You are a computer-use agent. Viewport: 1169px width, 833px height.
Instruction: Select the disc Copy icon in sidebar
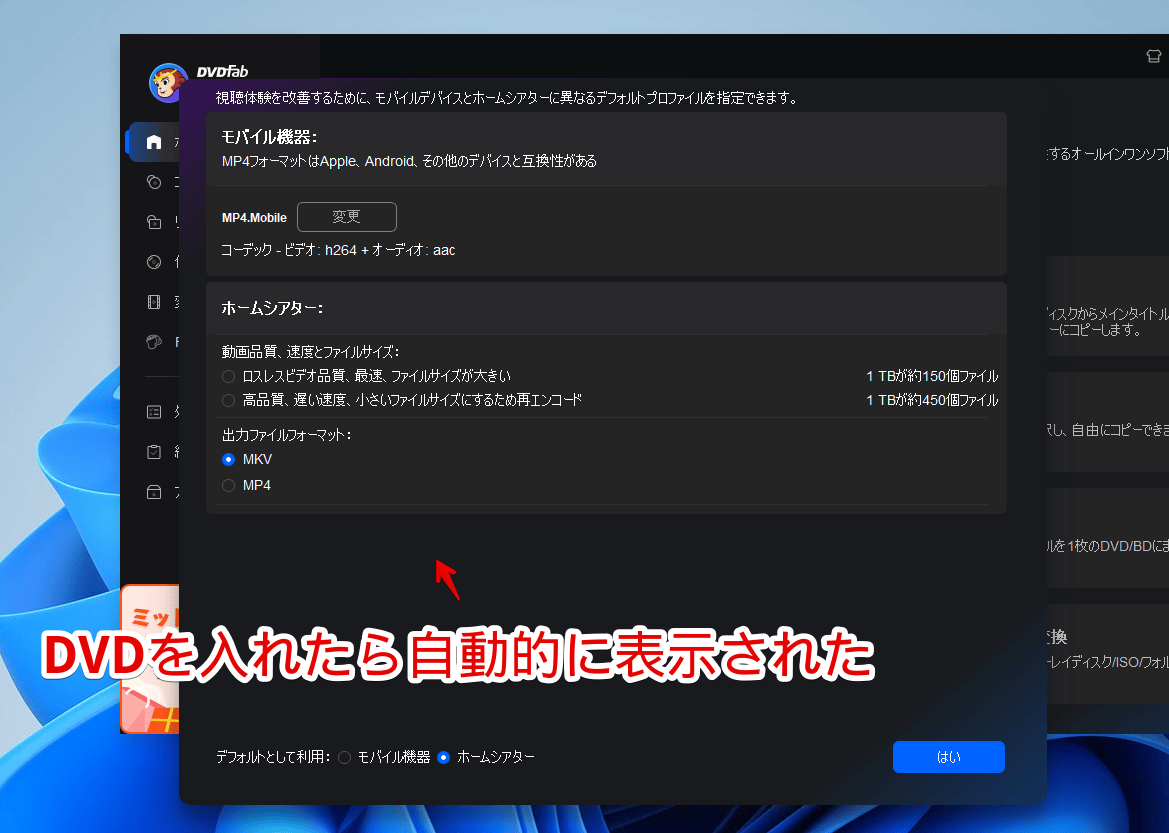[154, 182]
